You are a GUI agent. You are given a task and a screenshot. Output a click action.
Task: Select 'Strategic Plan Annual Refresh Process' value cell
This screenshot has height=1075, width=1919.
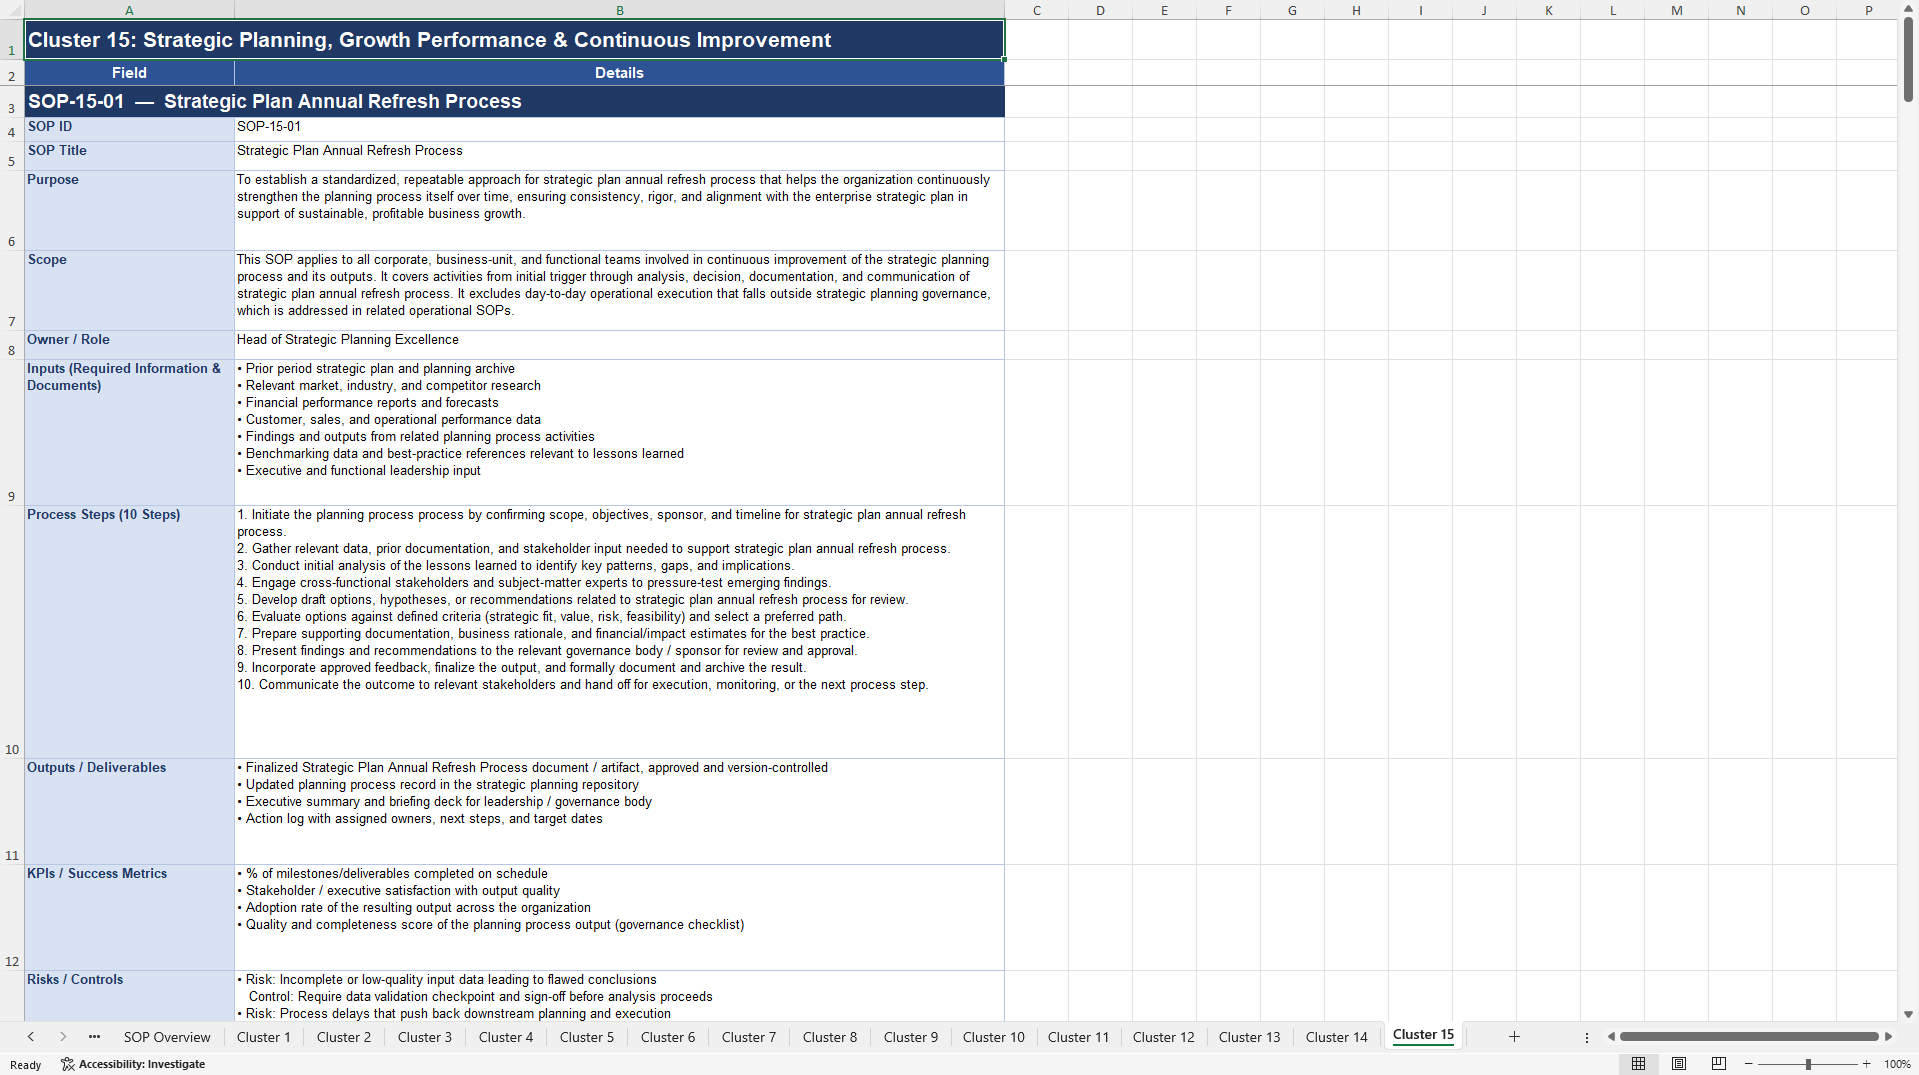click(620, 156)
